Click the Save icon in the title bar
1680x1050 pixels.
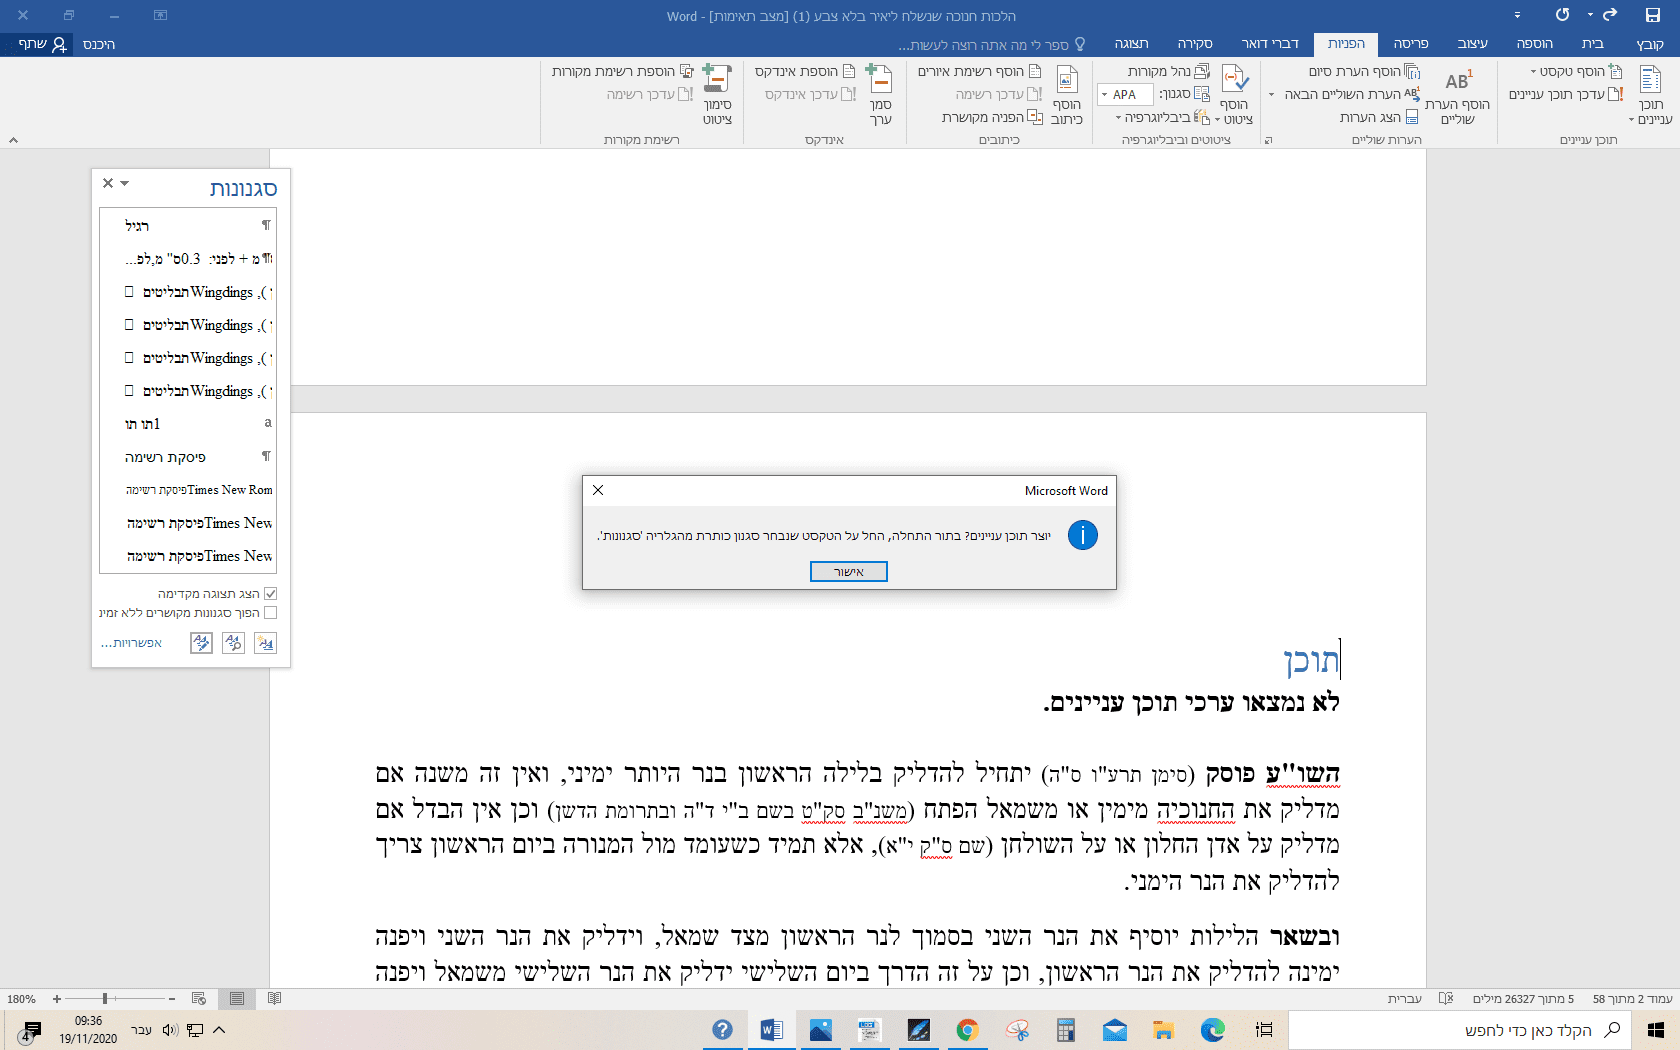(x=1652, y=15)
